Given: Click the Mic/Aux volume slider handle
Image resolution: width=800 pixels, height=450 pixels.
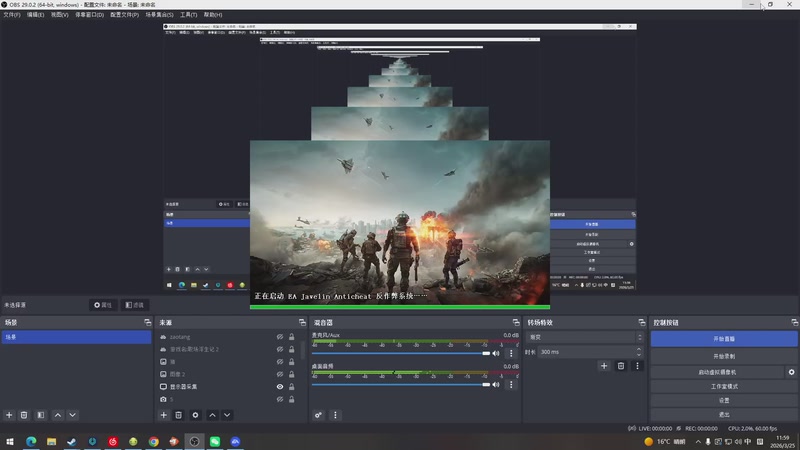Looking at the screenshot, I should click(x=486, y=353).
